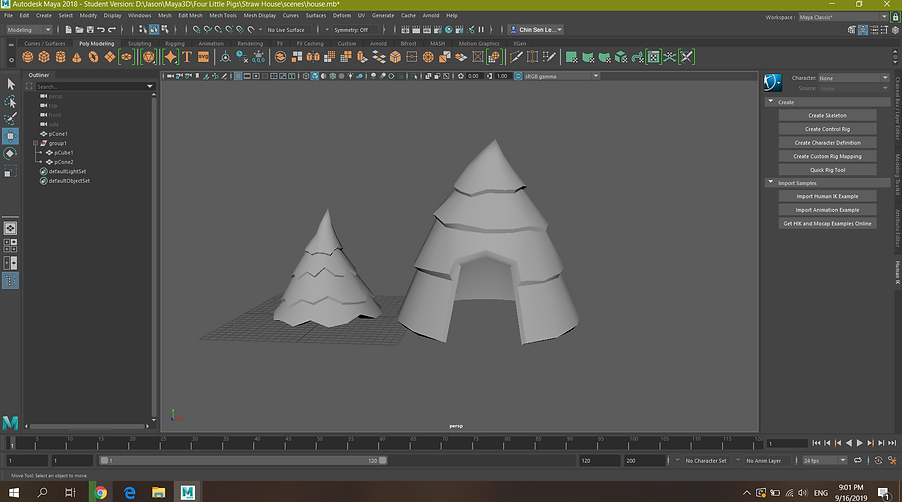Click the play forwards button

859,443
